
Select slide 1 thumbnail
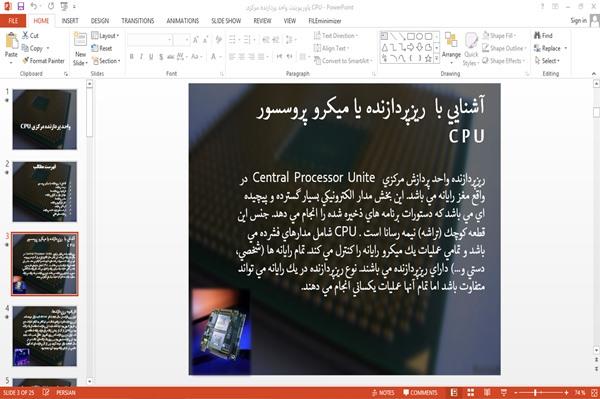click(x=44, y=119)
